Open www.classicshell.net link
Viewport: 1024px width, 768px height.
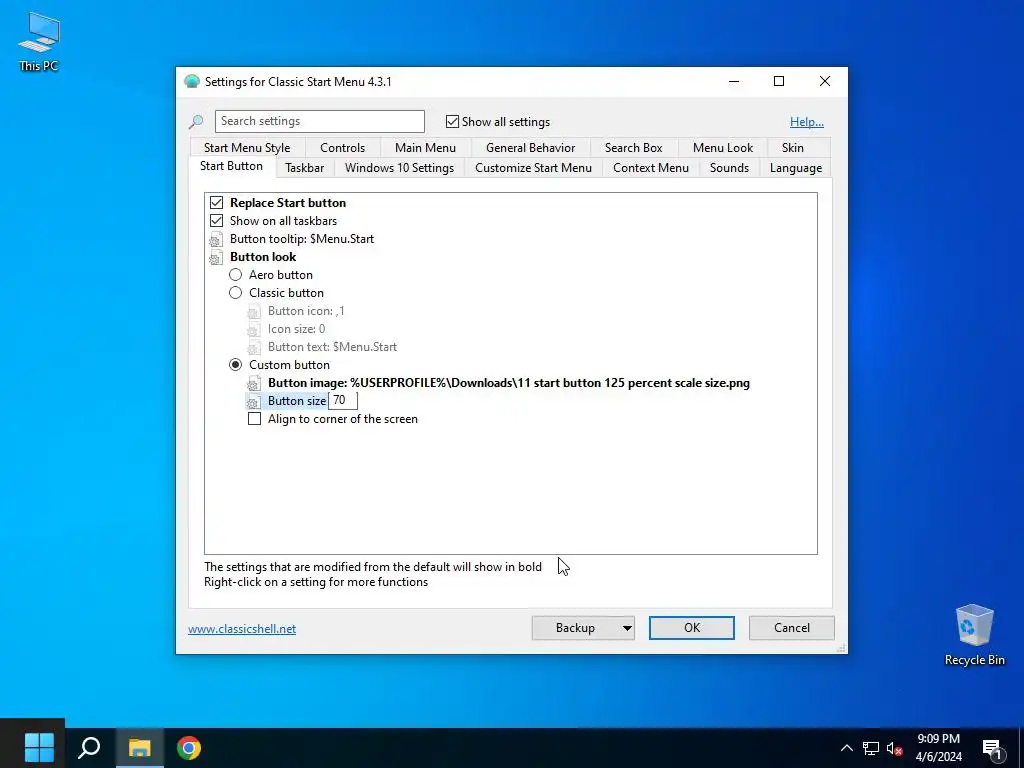(x=242, y=629)
